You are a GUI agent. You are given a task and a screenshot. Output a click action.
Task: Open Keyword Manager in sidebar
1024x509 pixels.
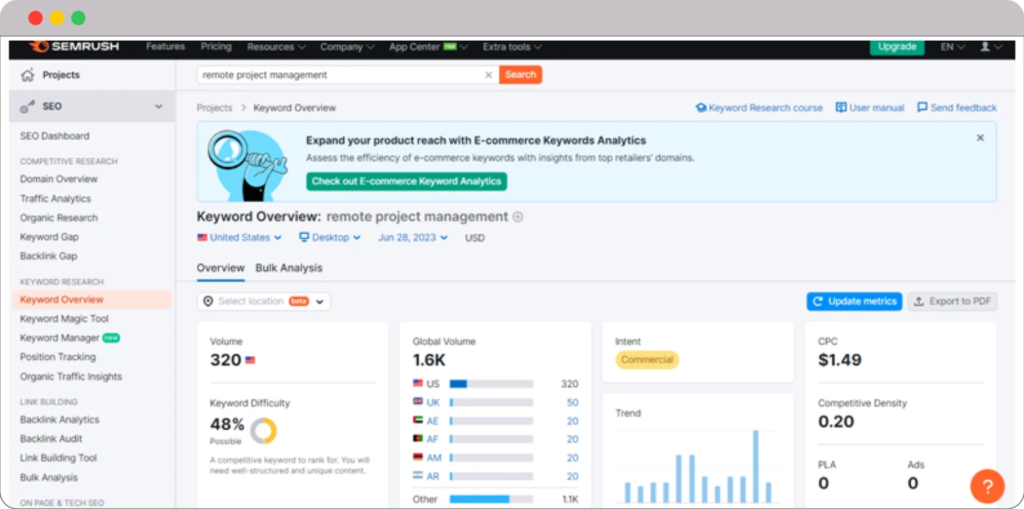pyautogui.click(x=59, y=338)
